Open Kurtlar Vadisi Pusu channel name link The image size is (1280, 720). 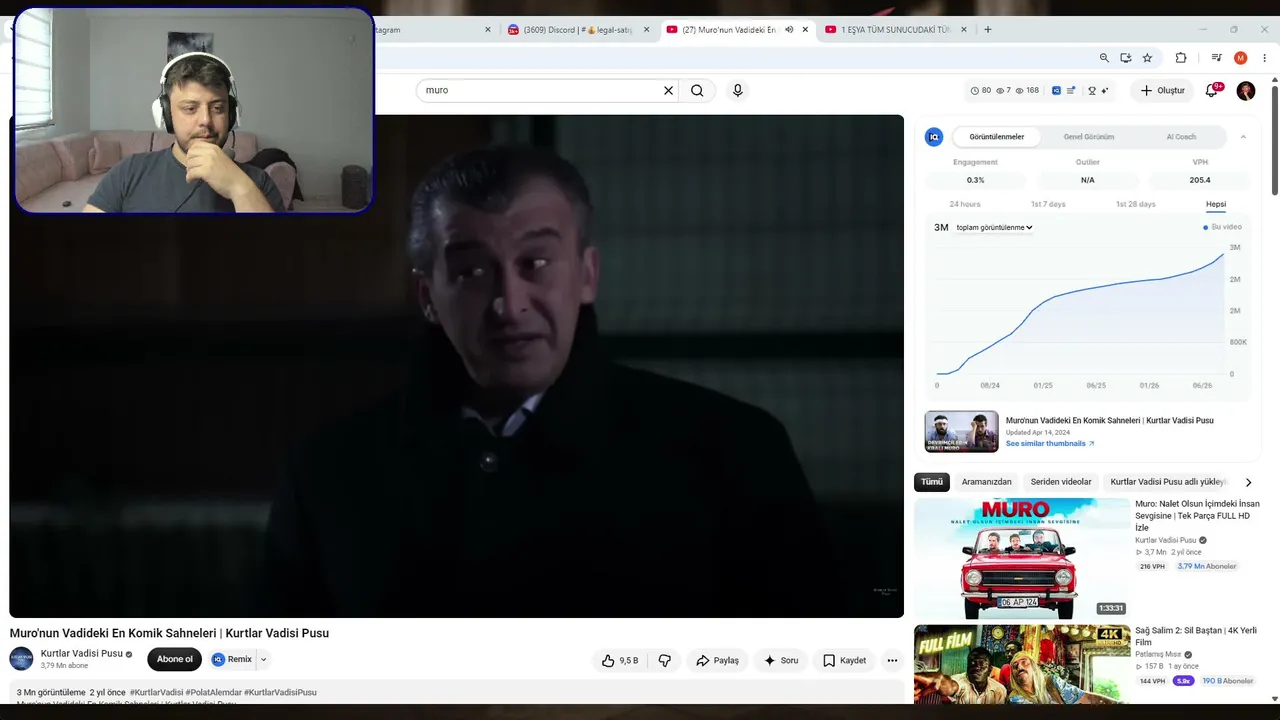point(82,654)
